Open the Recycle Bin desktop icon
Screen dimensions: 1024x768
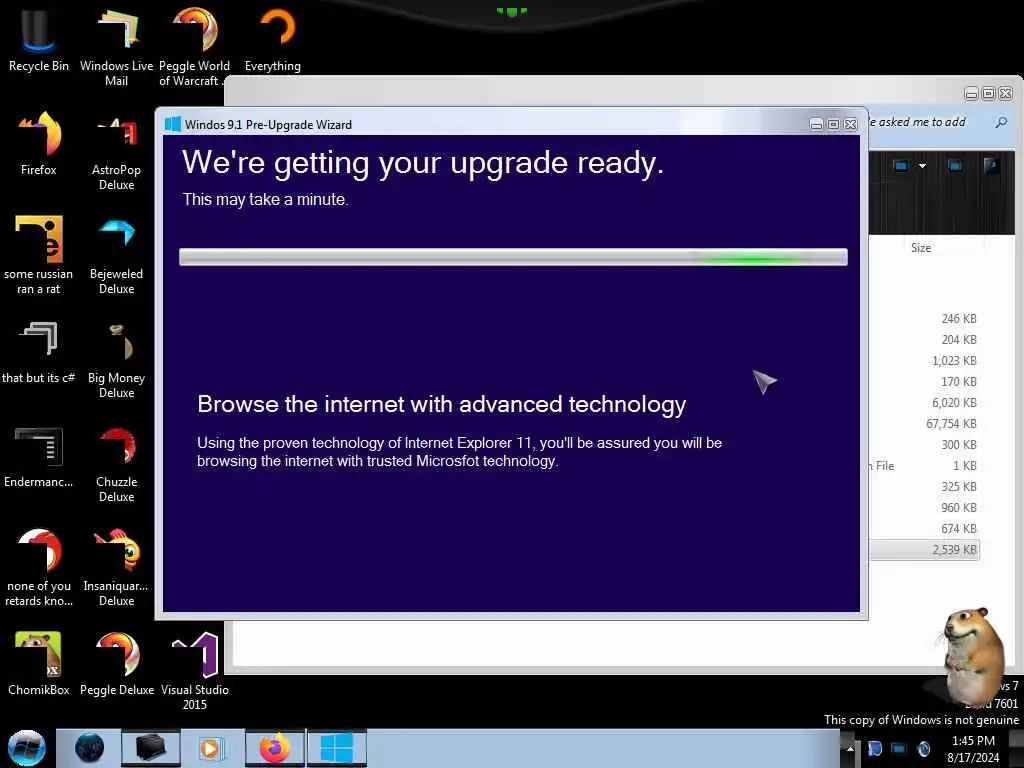click(39, 39)
